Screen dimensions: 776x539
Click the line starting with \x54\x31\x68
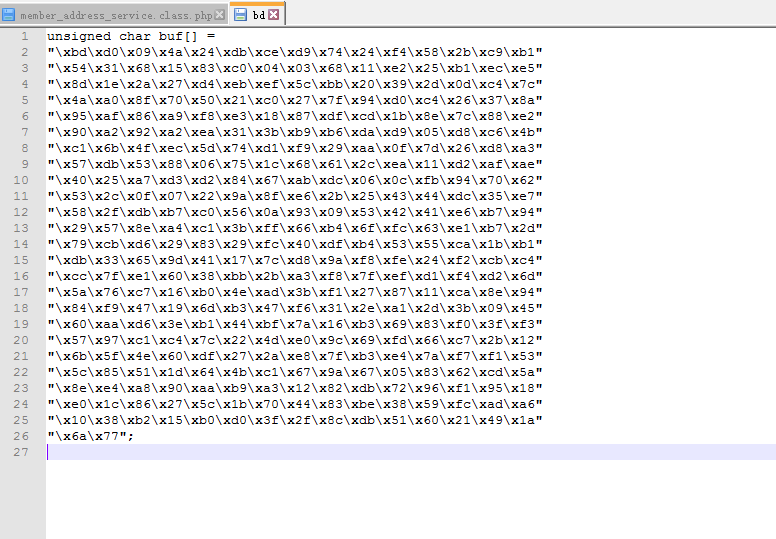[x=295, y=68]
